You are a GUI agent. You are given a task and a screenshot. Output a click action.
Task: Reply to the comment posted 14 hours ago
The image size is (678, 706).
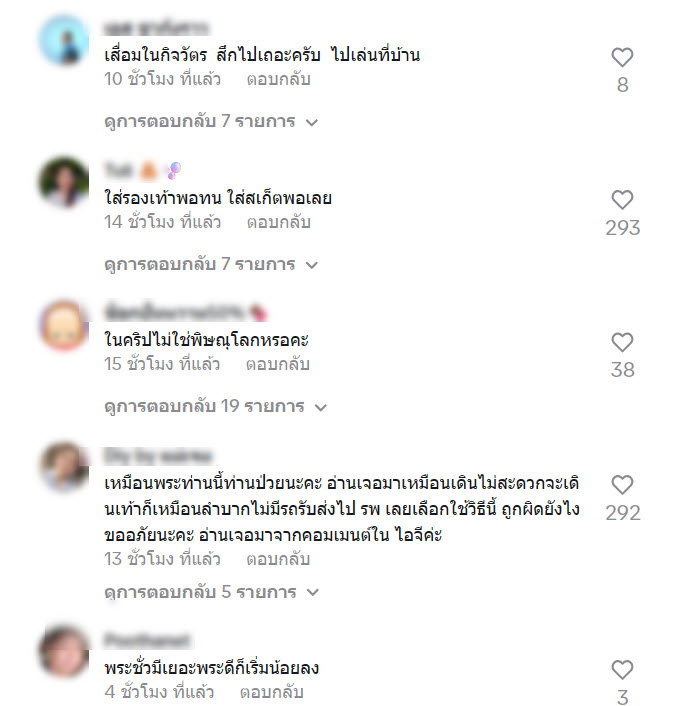coord(279,222)
